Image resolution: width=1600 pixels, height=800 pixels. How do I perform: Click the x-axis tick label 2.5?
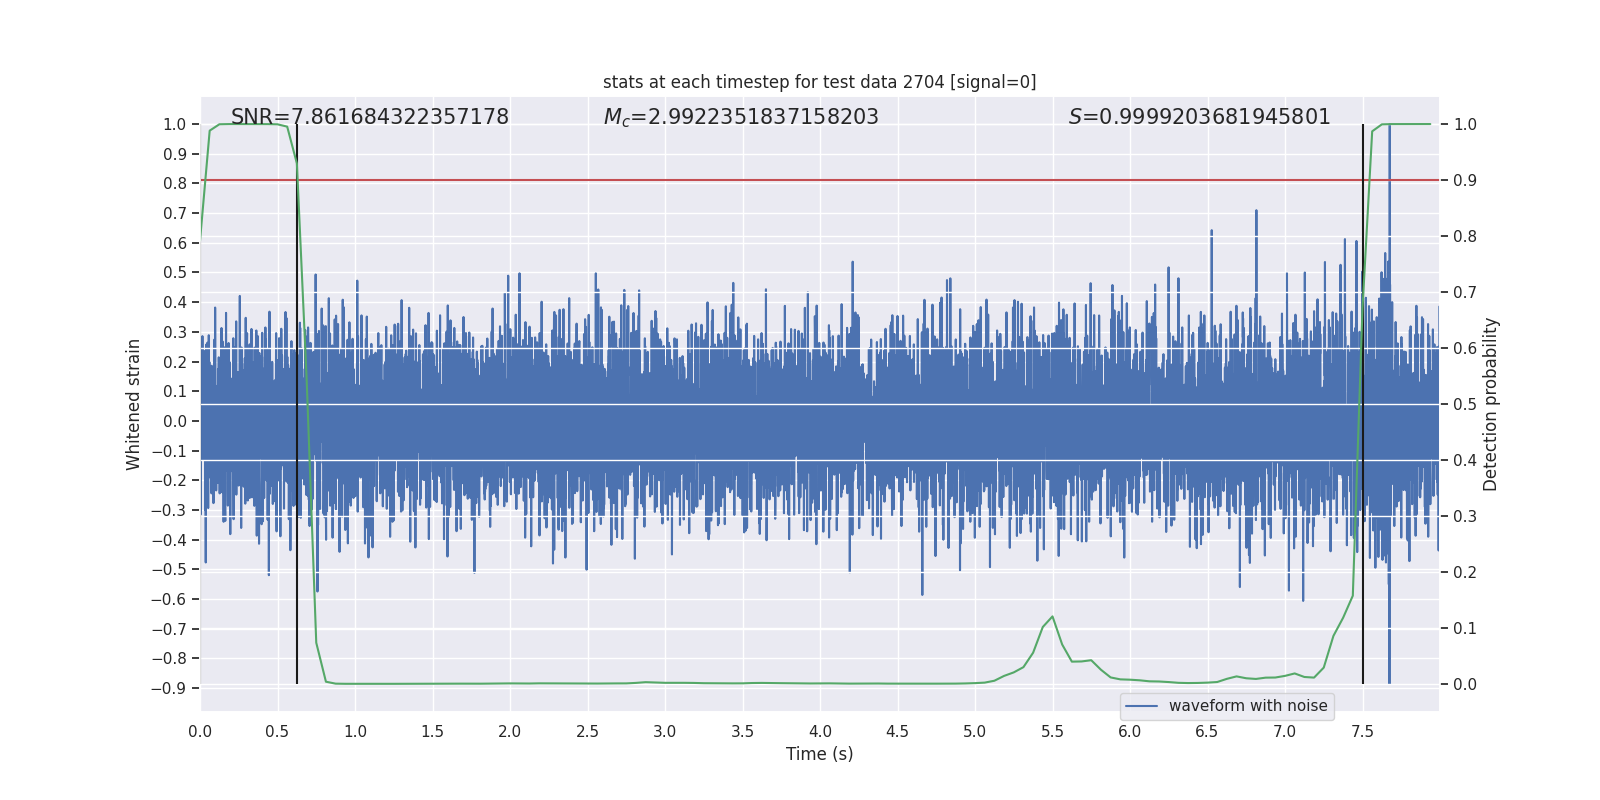coord(587,732)
